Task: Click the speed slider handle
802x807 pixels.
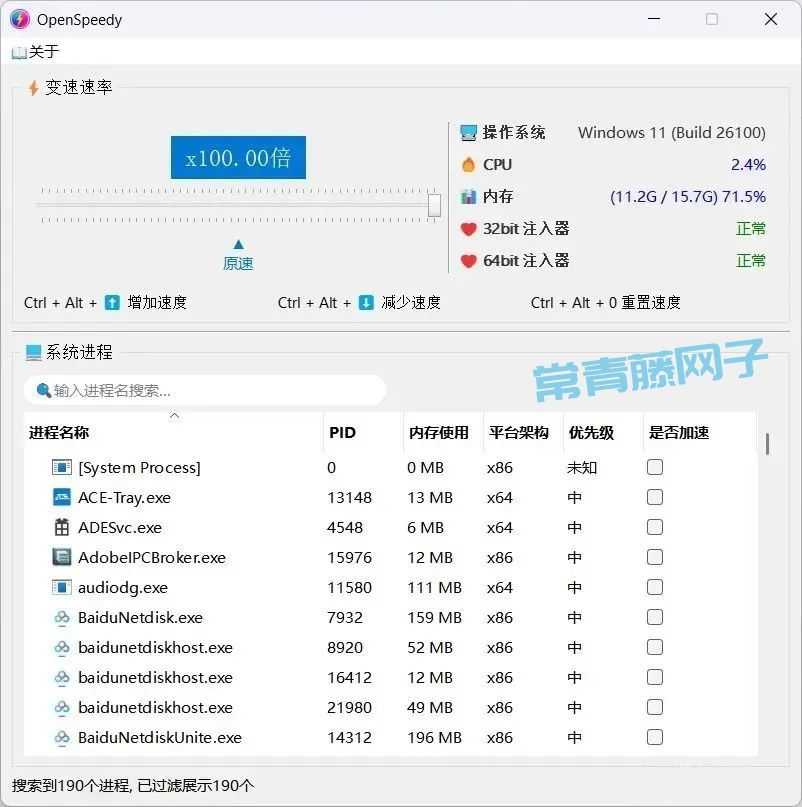Action: click(x=434, y=205)
